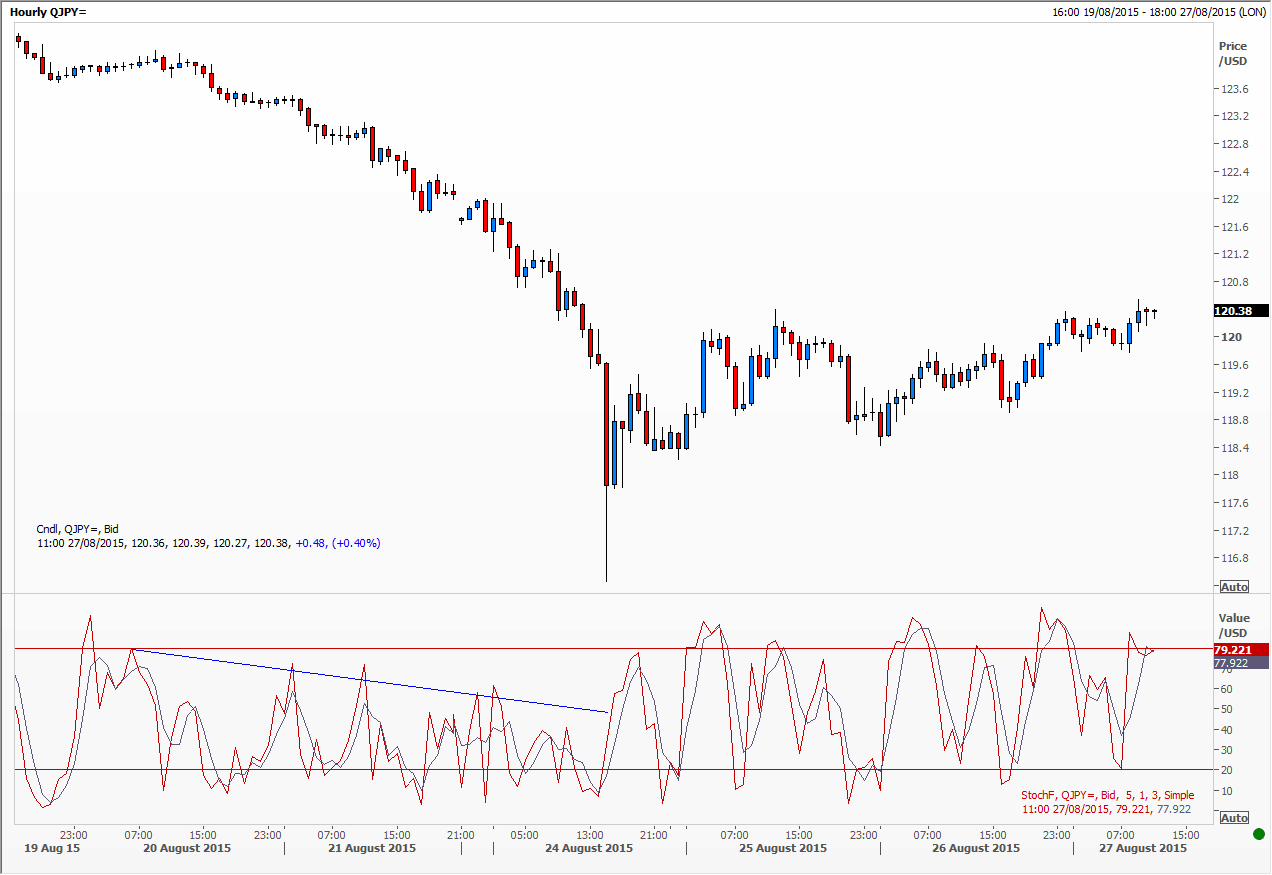Click the stochastic readout 79.221, 77.922 line
This screenshot has width=1272, height=875.
1107,809
